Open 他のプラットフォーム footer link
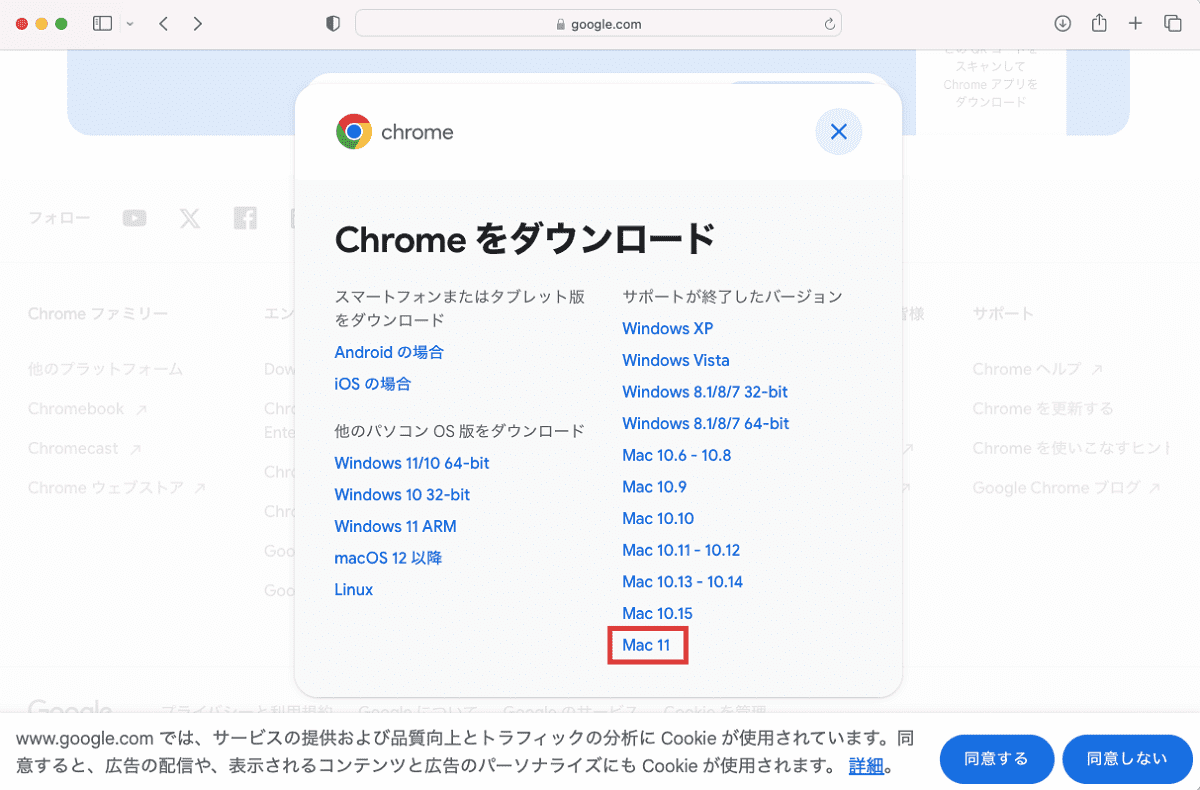The height and width of the screenshot is (790, 1200). (106, 369)
